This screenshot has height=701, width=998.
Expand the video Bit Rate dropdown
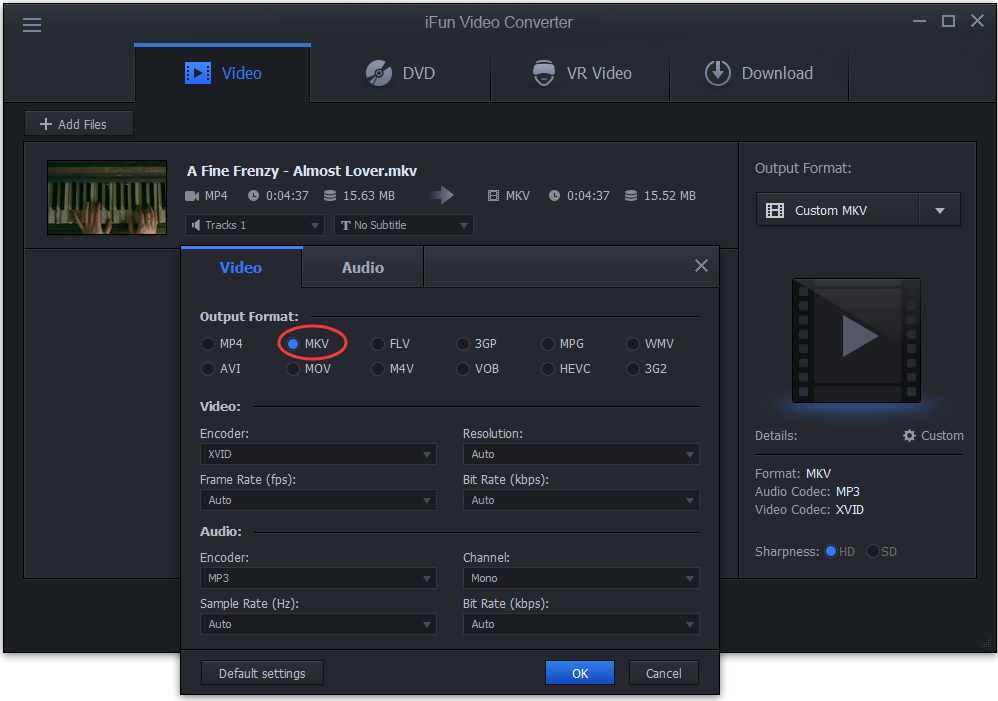tap(581, 500)
